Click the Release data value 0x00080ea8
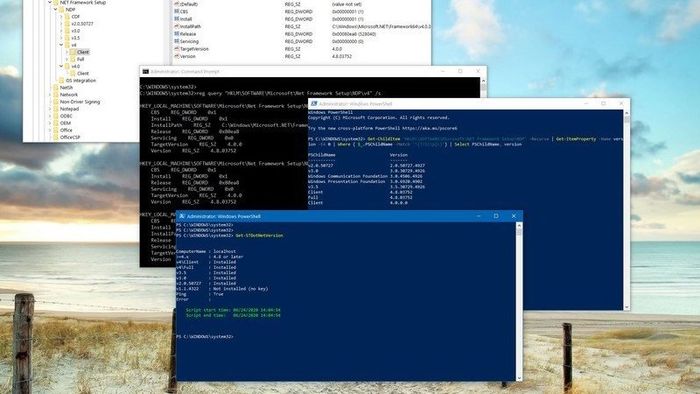This screenshot has width=700, height=394. [354, 34]
